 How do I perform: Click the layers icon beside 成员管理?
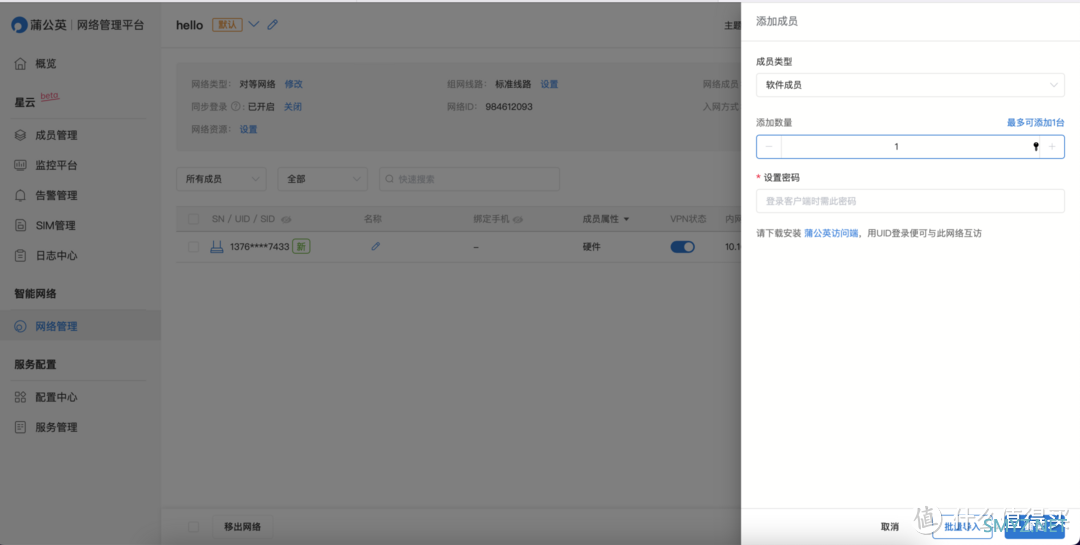(x=21, y=135)
